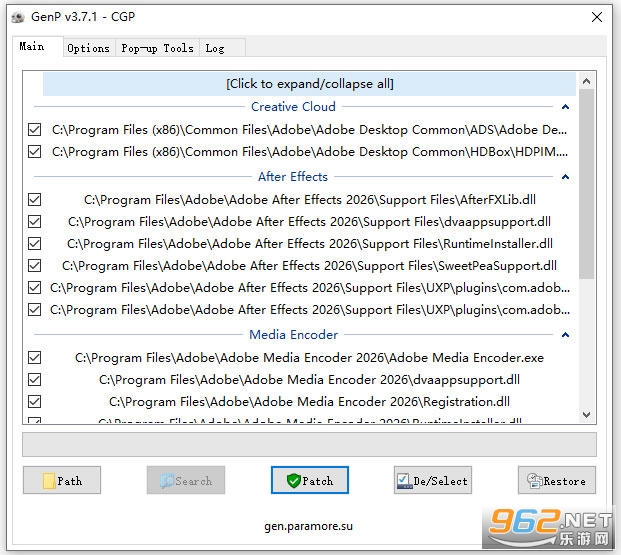The height and width of the screenshot is (555, 621).
Task: Toggle checkbox for Adobe Media Encoder.exe
Action: pyautogui.click(x=34, y=357)
